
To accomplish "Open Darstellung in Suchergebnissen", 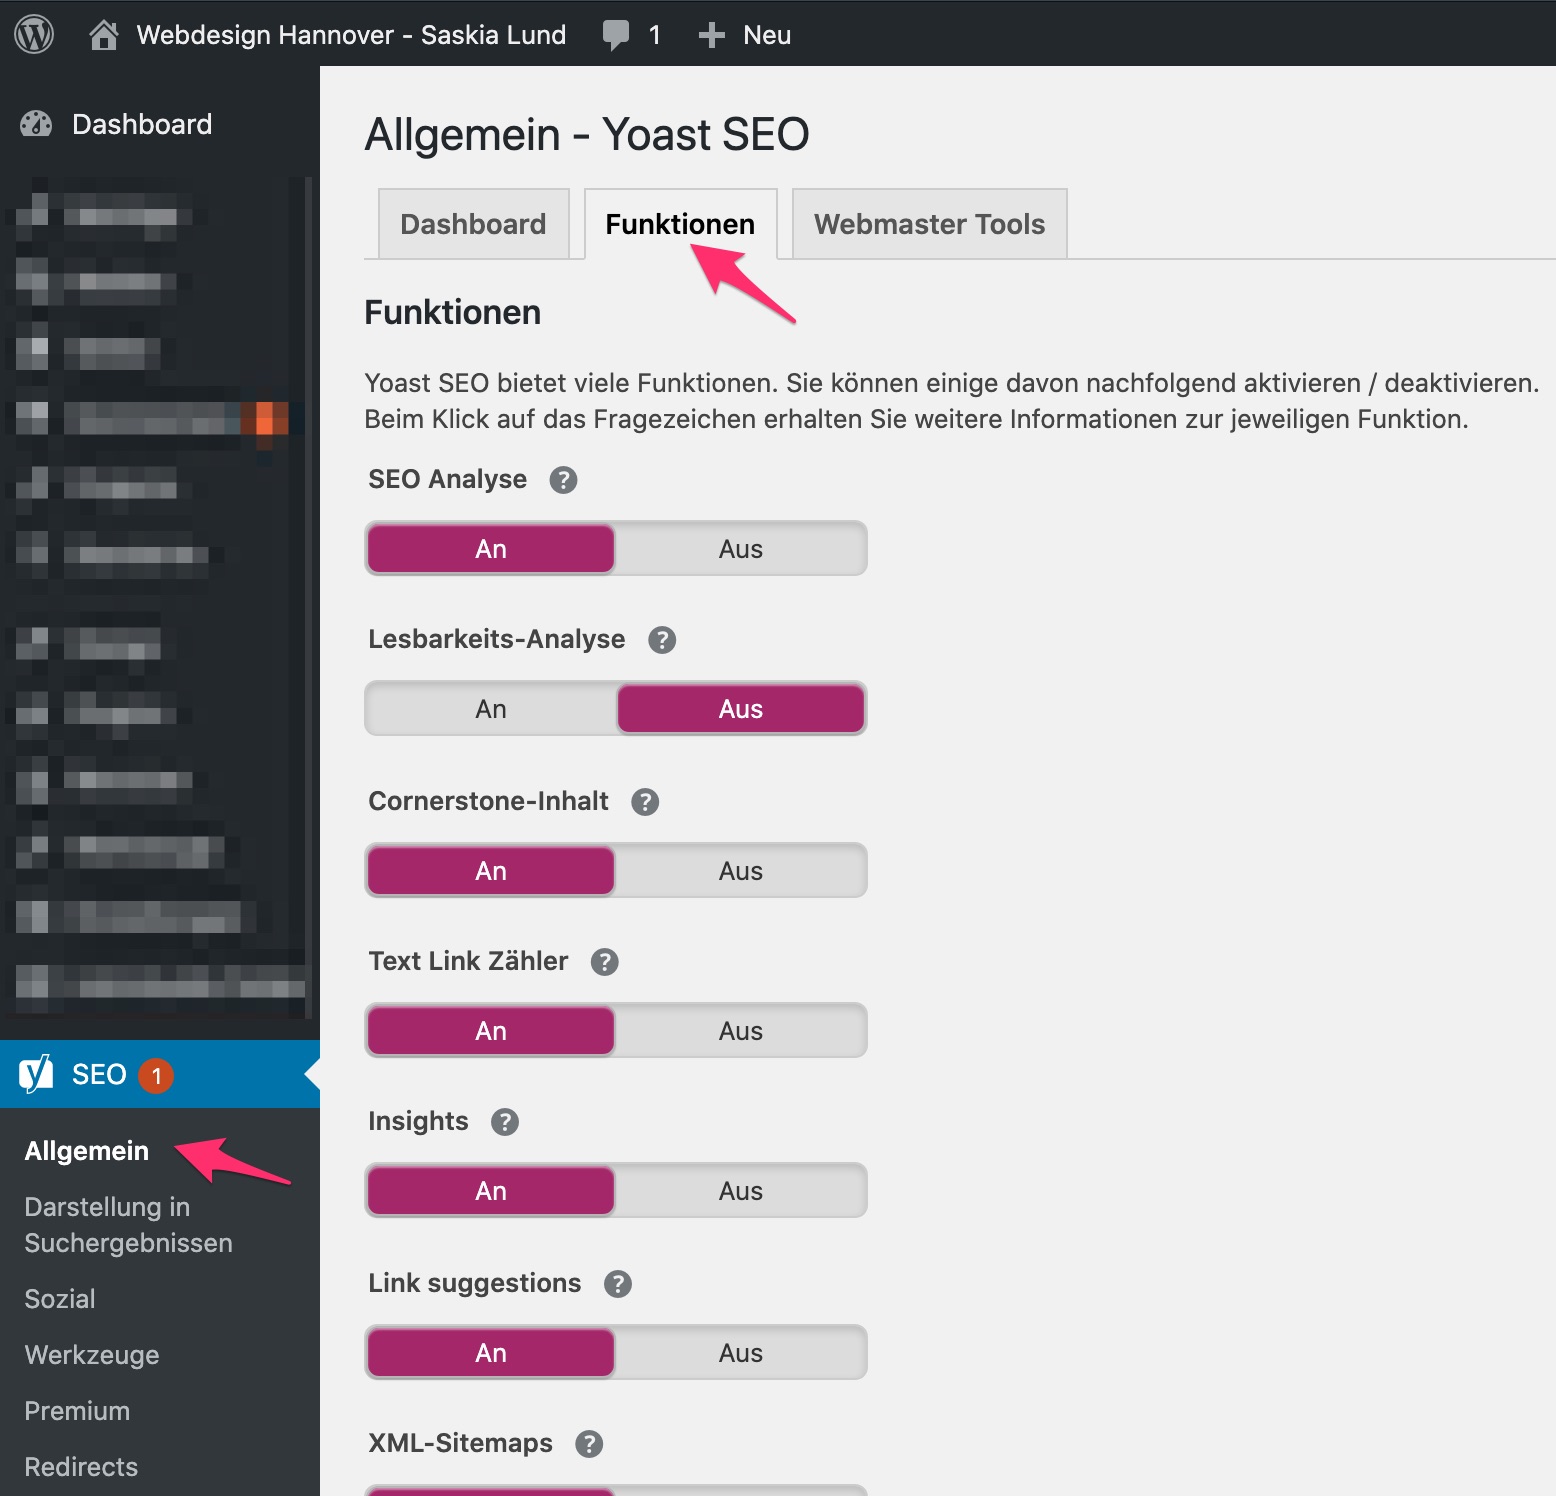I will click(x=128, y=1225).
